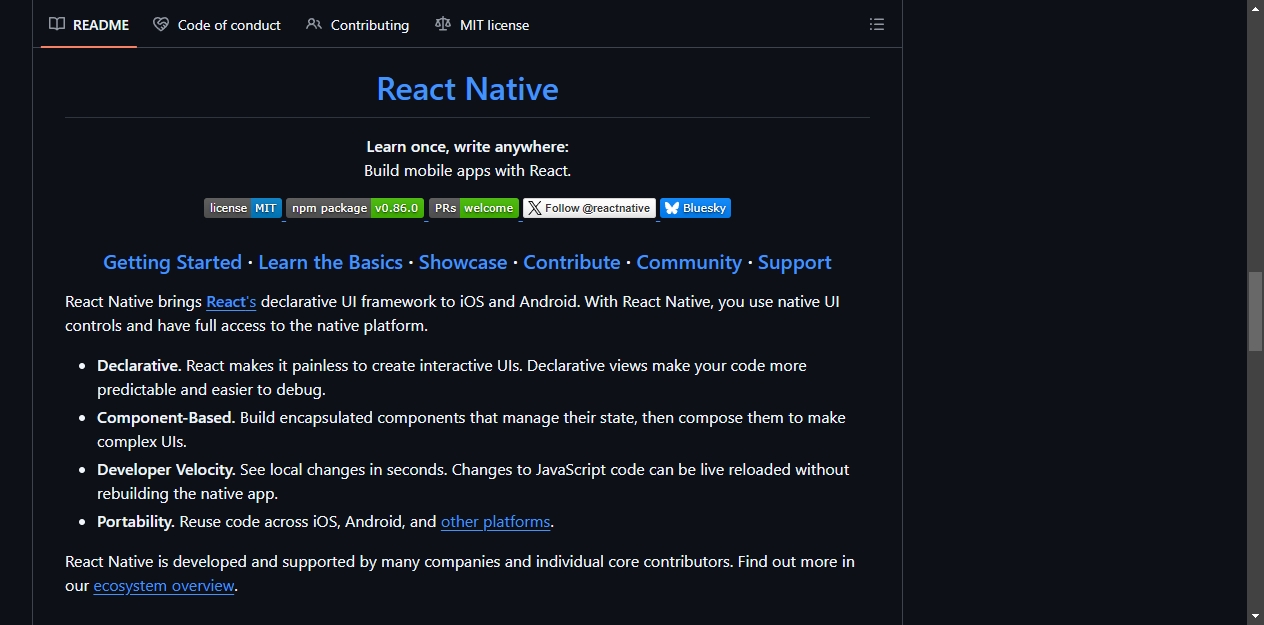Click the 'Learn once, write anywhere:' text
Screen dimensions: 1264x625
click(x=467, y=146)
